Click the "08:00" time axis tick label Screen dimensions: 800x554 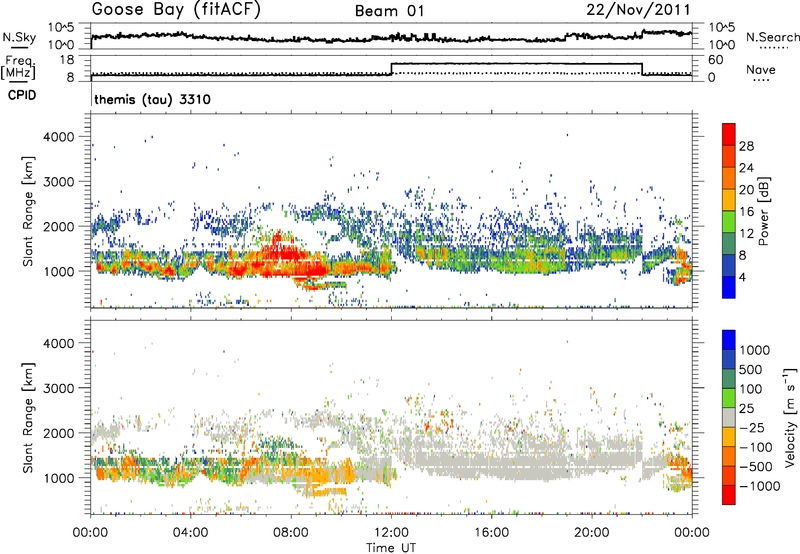coord(291,533)
